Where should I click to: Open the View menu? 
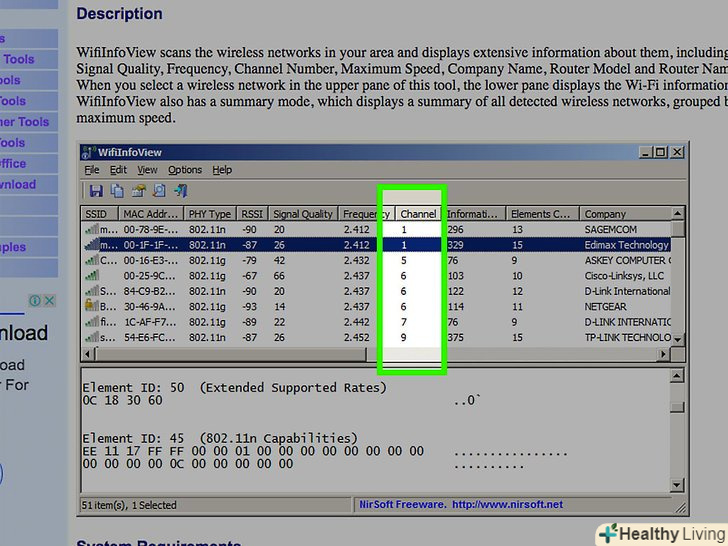(x=147, y=171)
